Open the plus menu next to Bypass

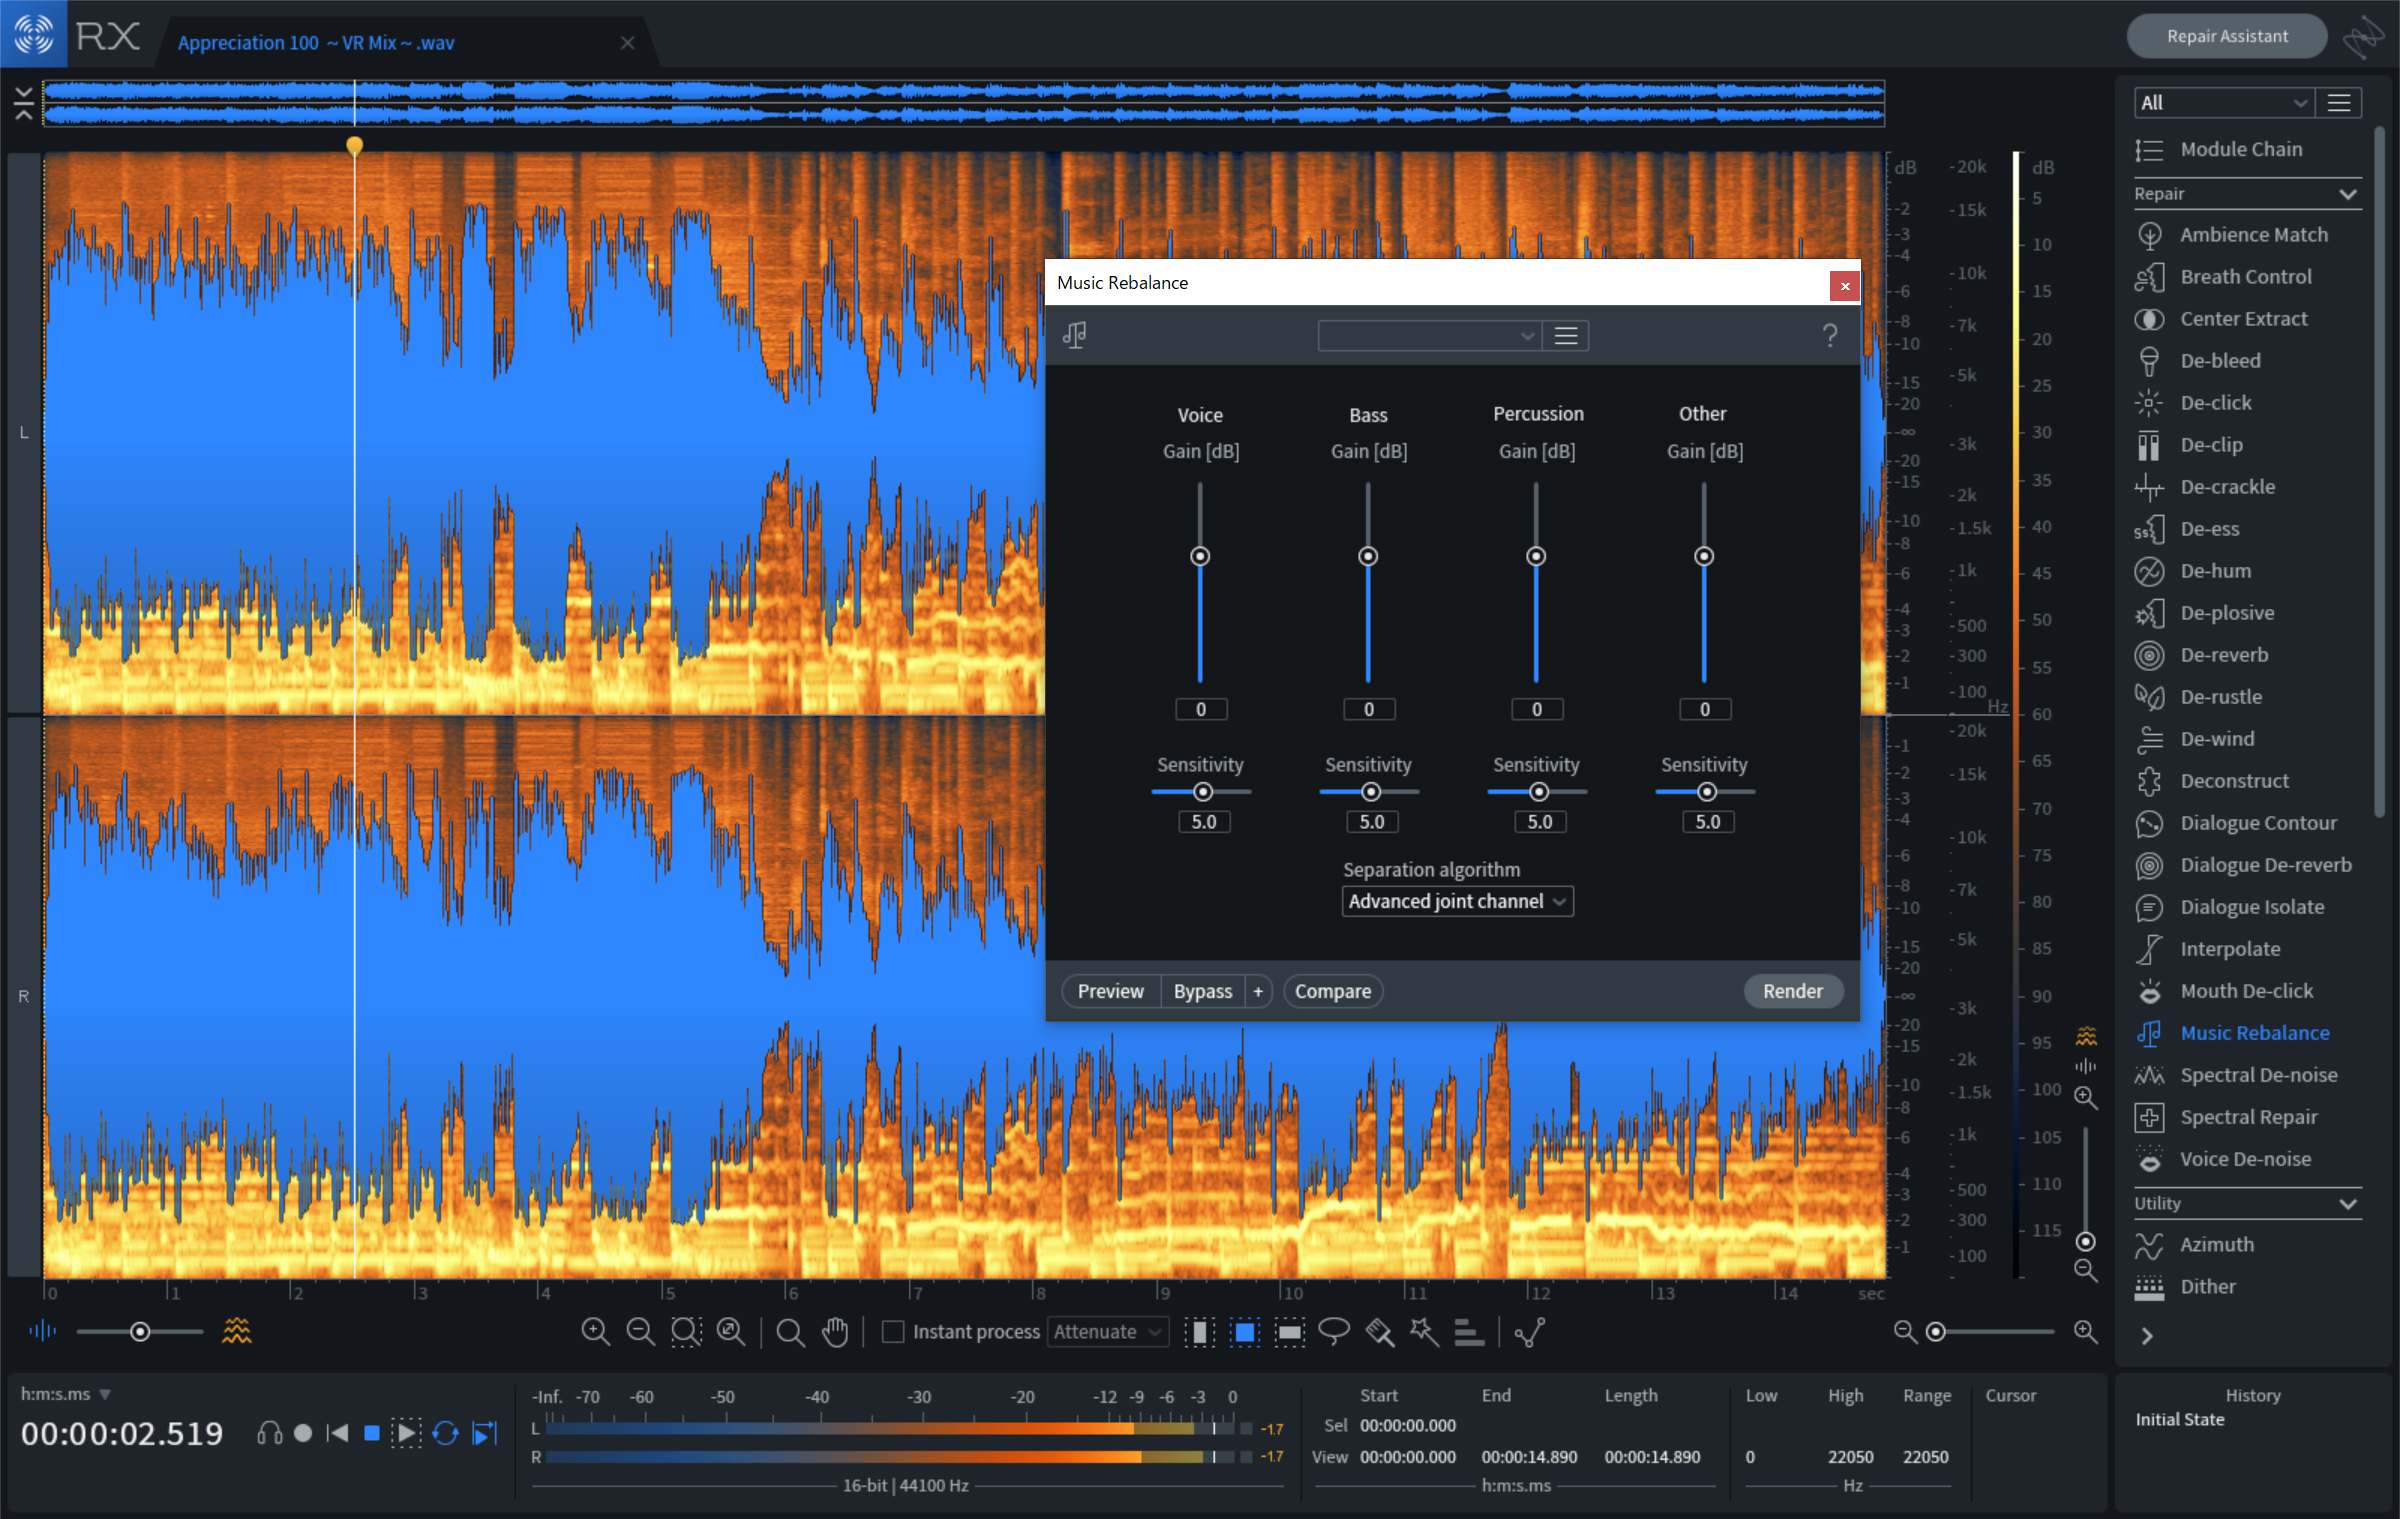(1258, 991)
